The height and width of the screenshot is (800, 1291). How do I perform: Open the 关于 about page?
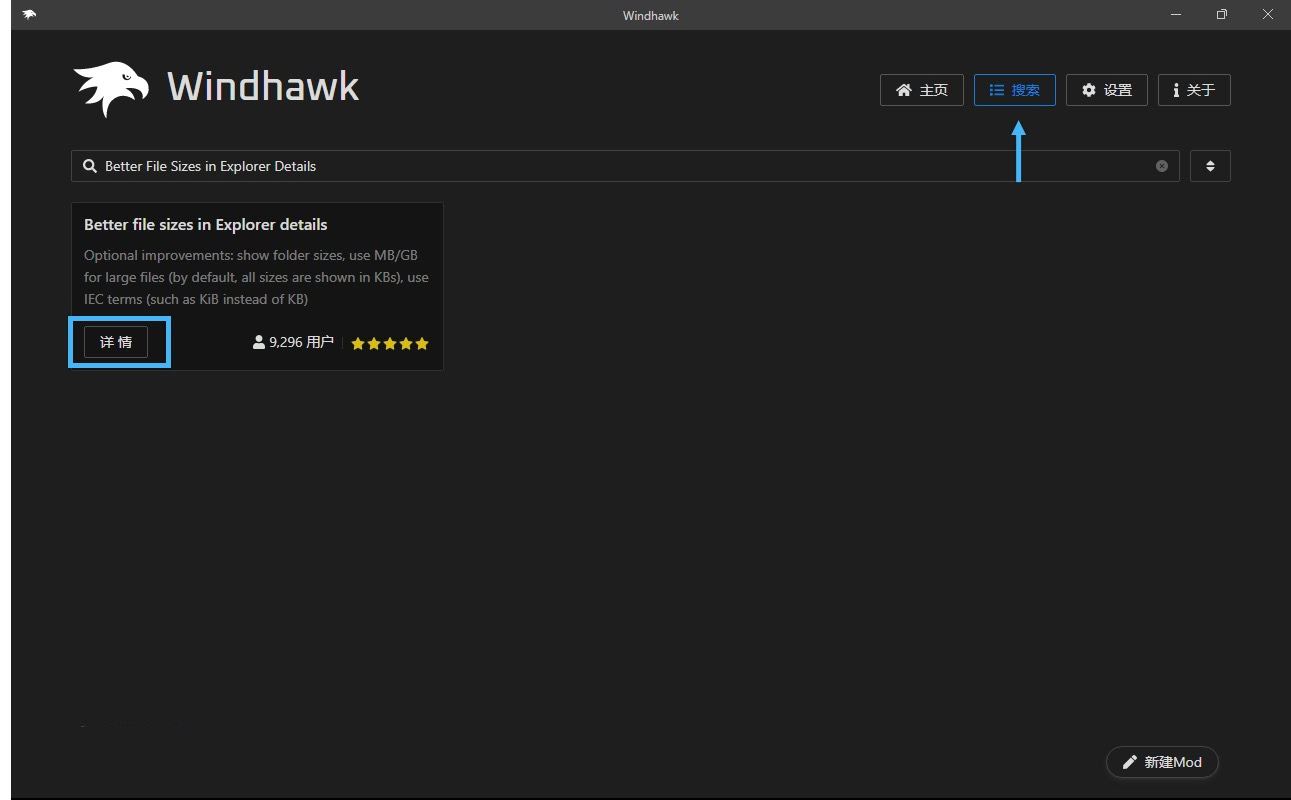(x=1194, y=90)
